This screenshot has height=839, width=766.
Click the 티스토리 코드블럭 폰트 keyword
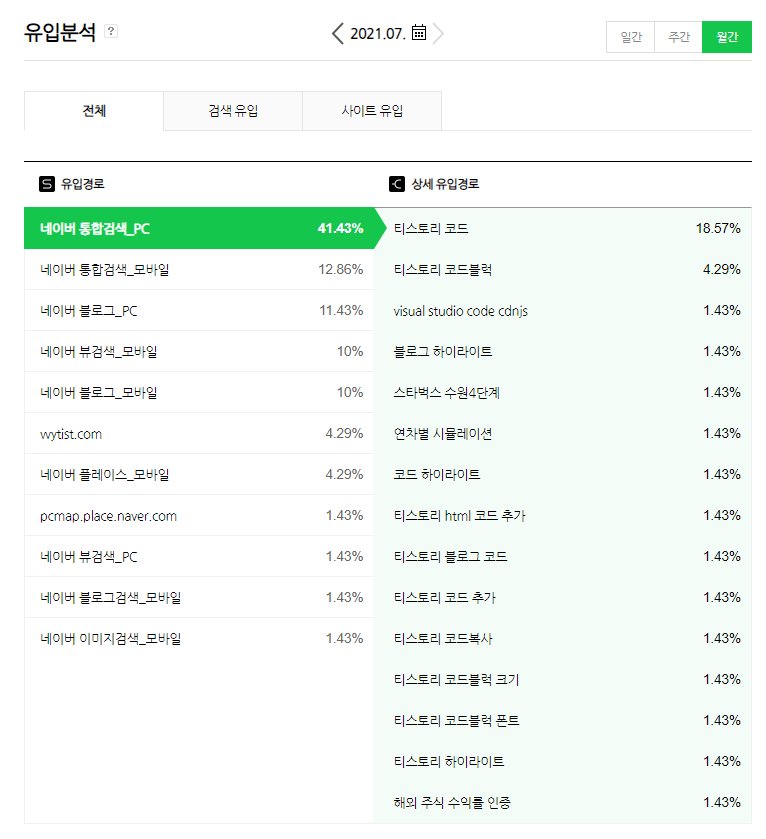(456, 721)
